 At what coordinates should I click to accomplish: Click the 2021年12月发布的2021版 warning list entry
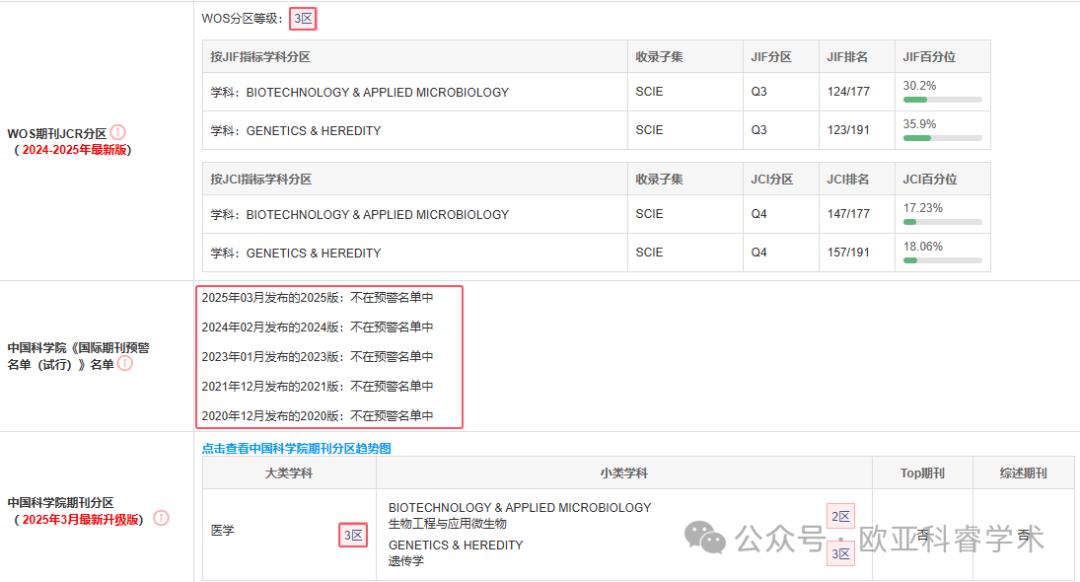[x=318, y=386]
